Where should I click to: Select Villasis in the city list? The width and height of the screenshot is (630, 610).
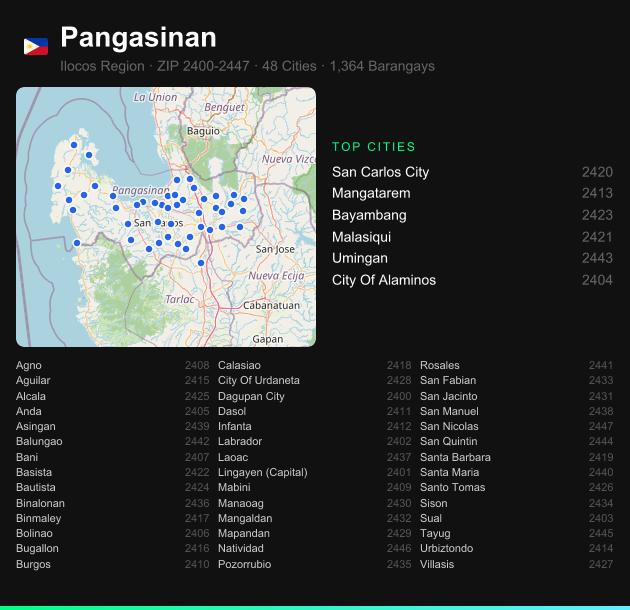click(x=517, y=564)
